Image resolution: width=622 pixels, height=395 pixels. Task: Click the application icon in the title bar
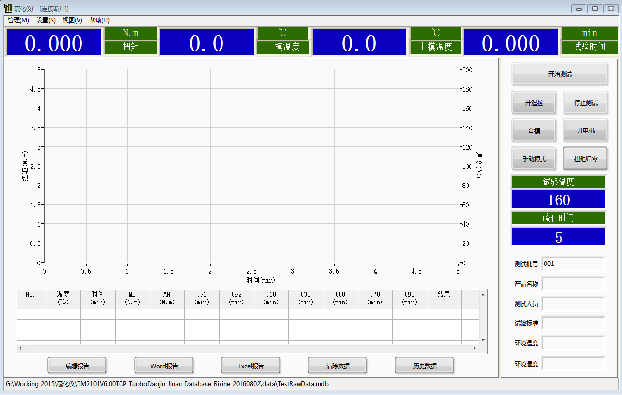coord(8,8)
